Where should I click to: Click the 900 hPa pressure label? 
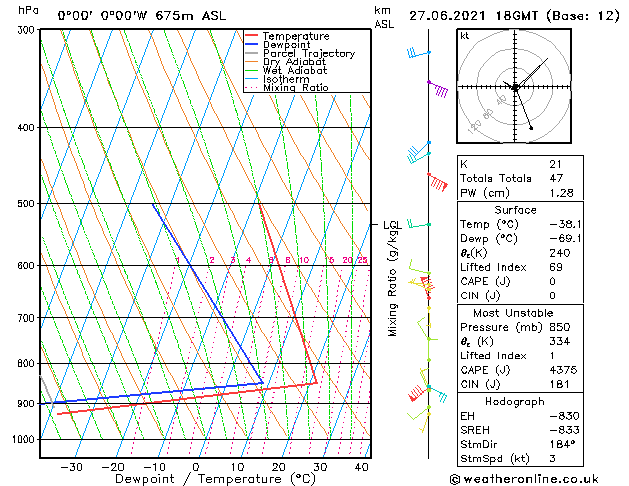28,403
